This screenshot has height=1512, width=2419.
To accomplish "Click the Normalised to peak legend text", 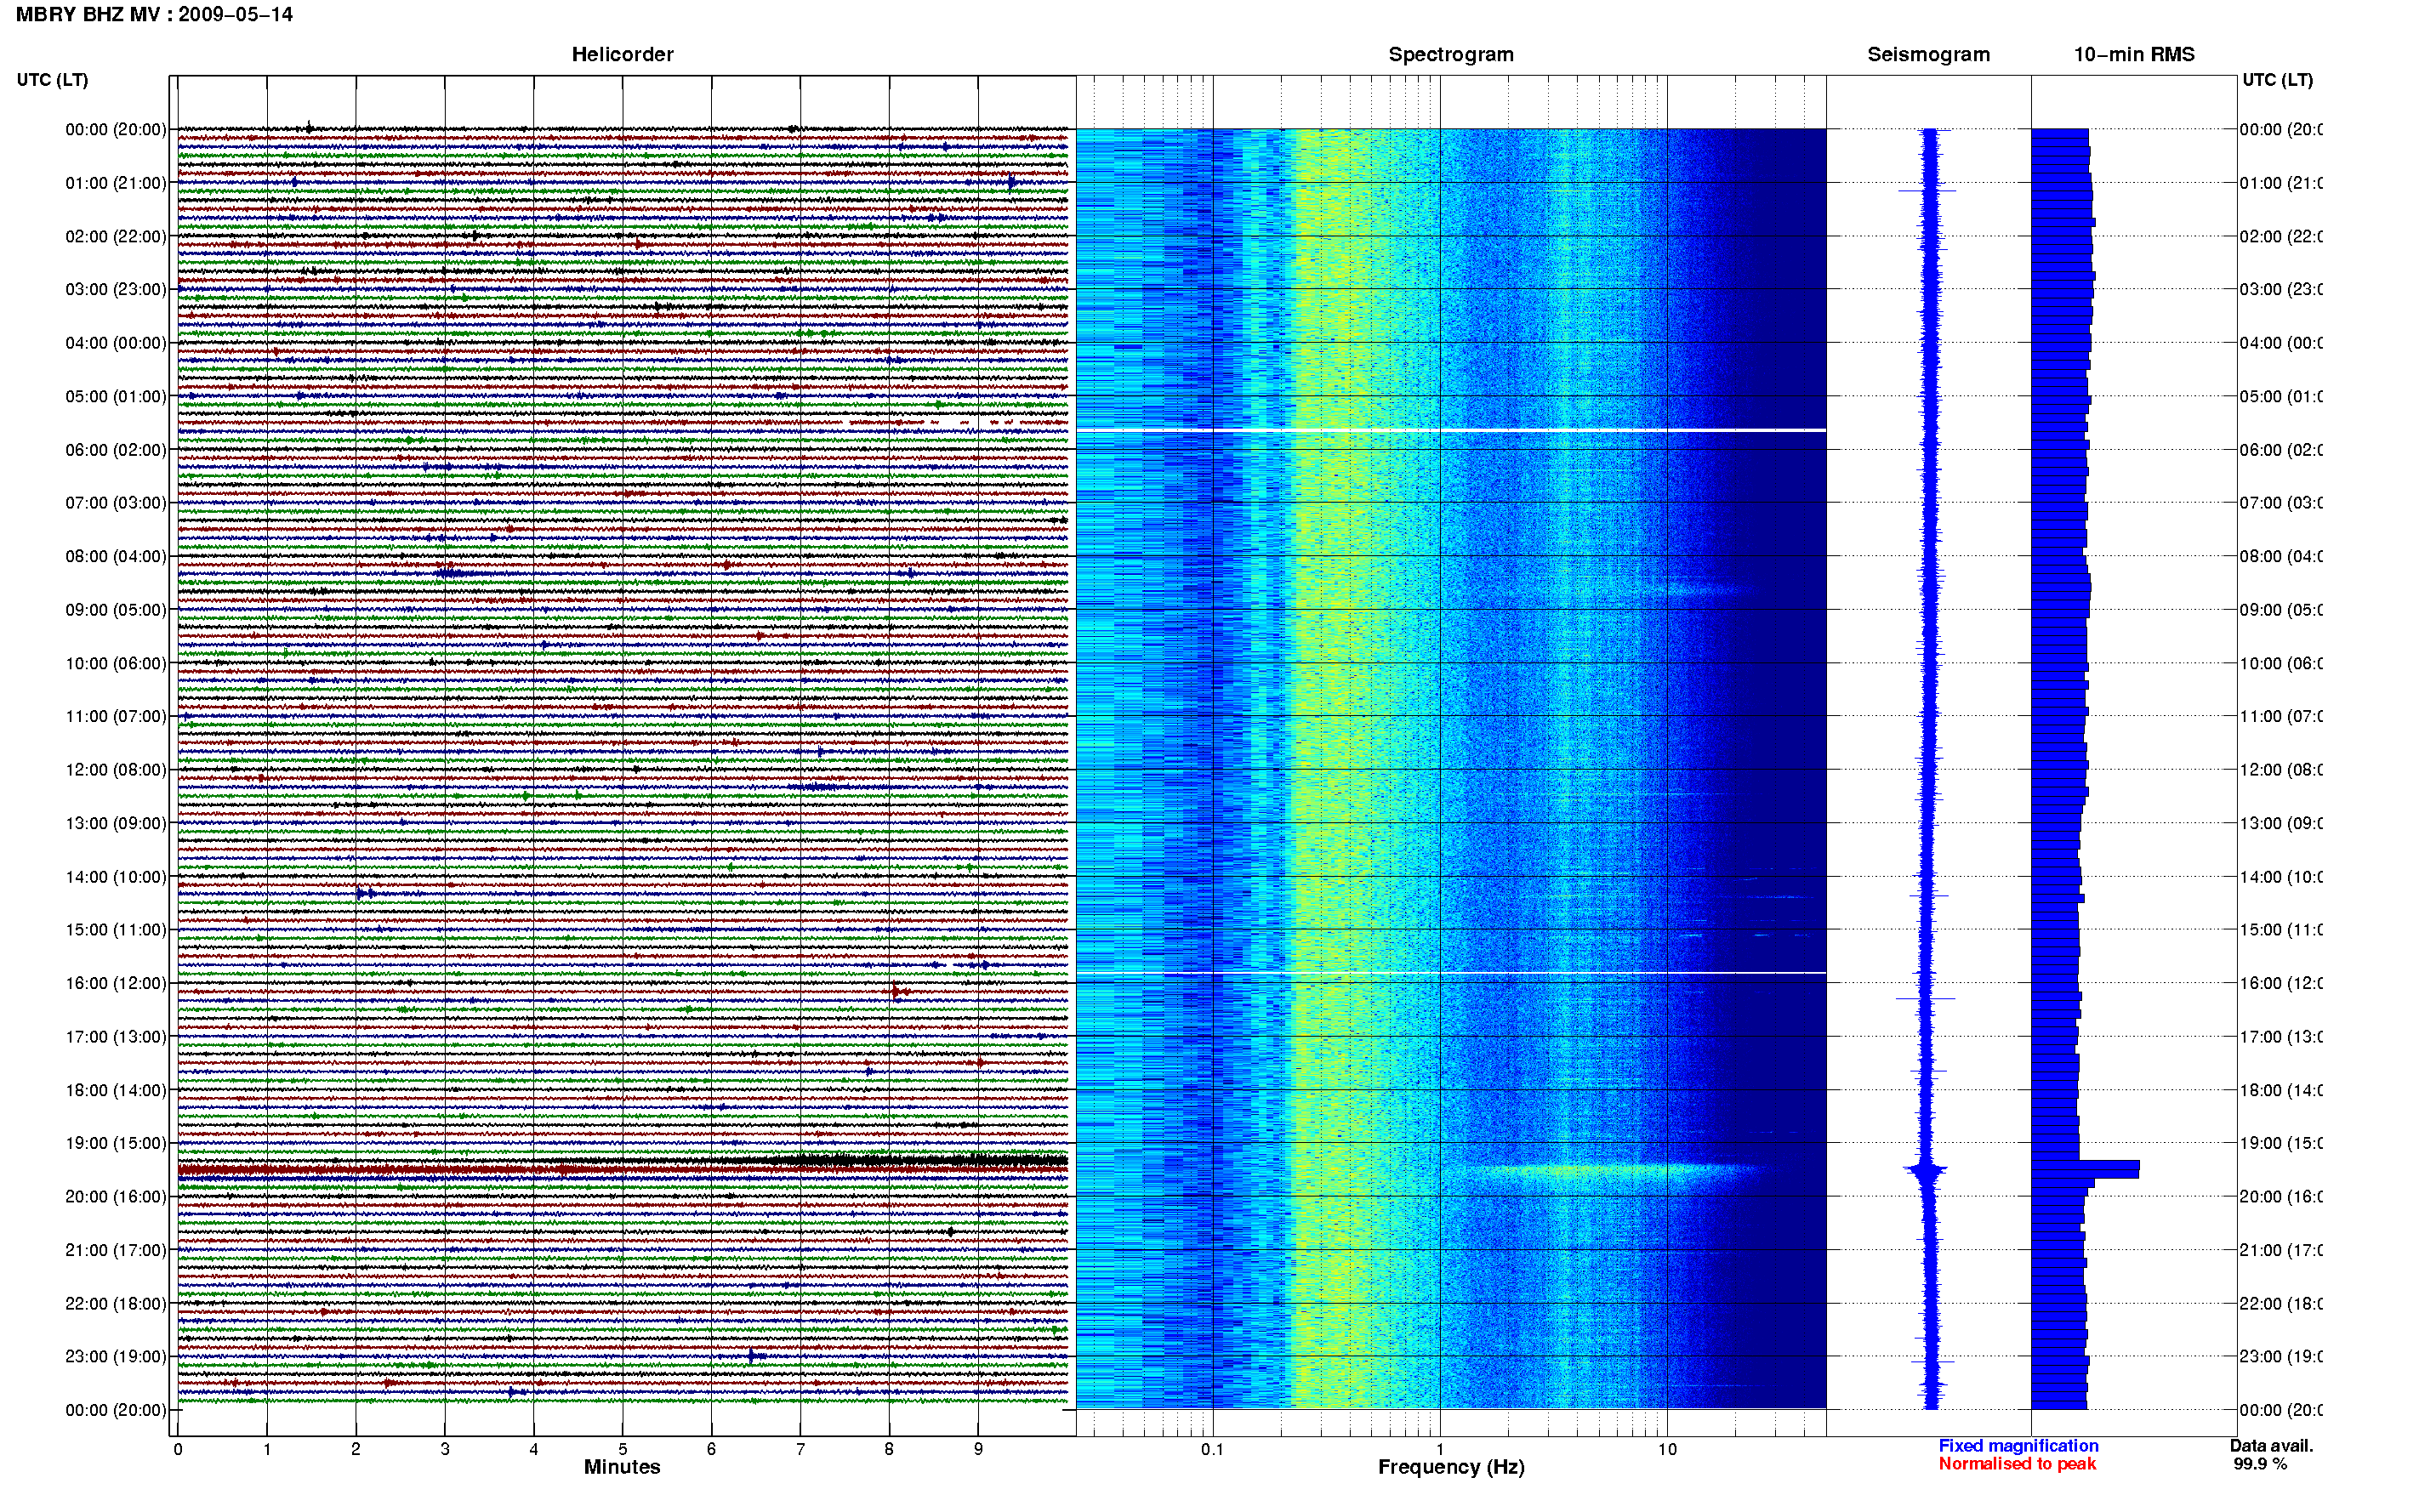I will (x=2017, y=1464).
